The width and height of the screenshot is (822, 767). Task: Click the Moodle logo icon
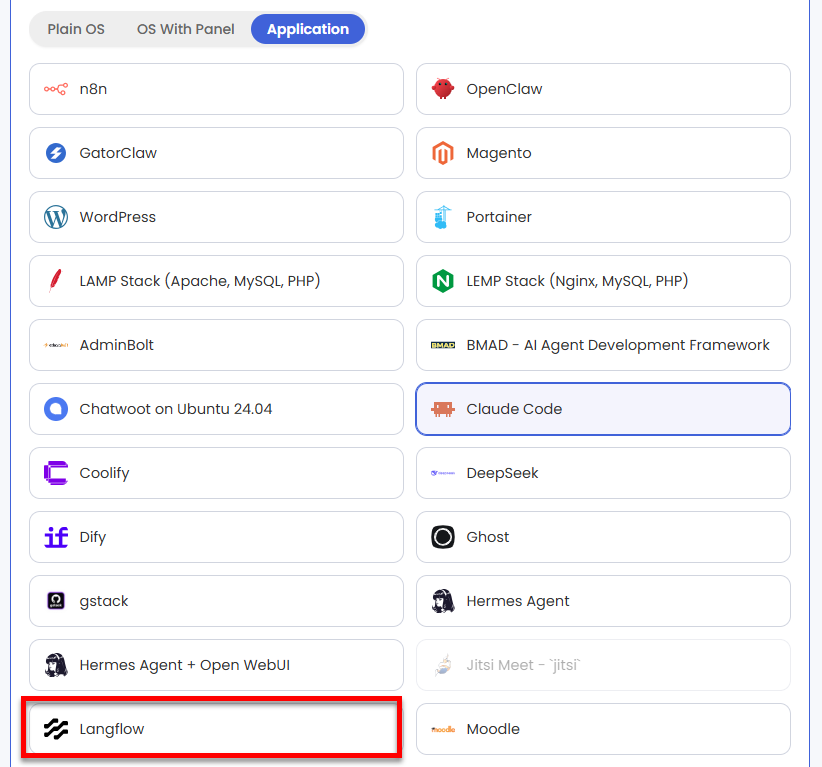443,729
